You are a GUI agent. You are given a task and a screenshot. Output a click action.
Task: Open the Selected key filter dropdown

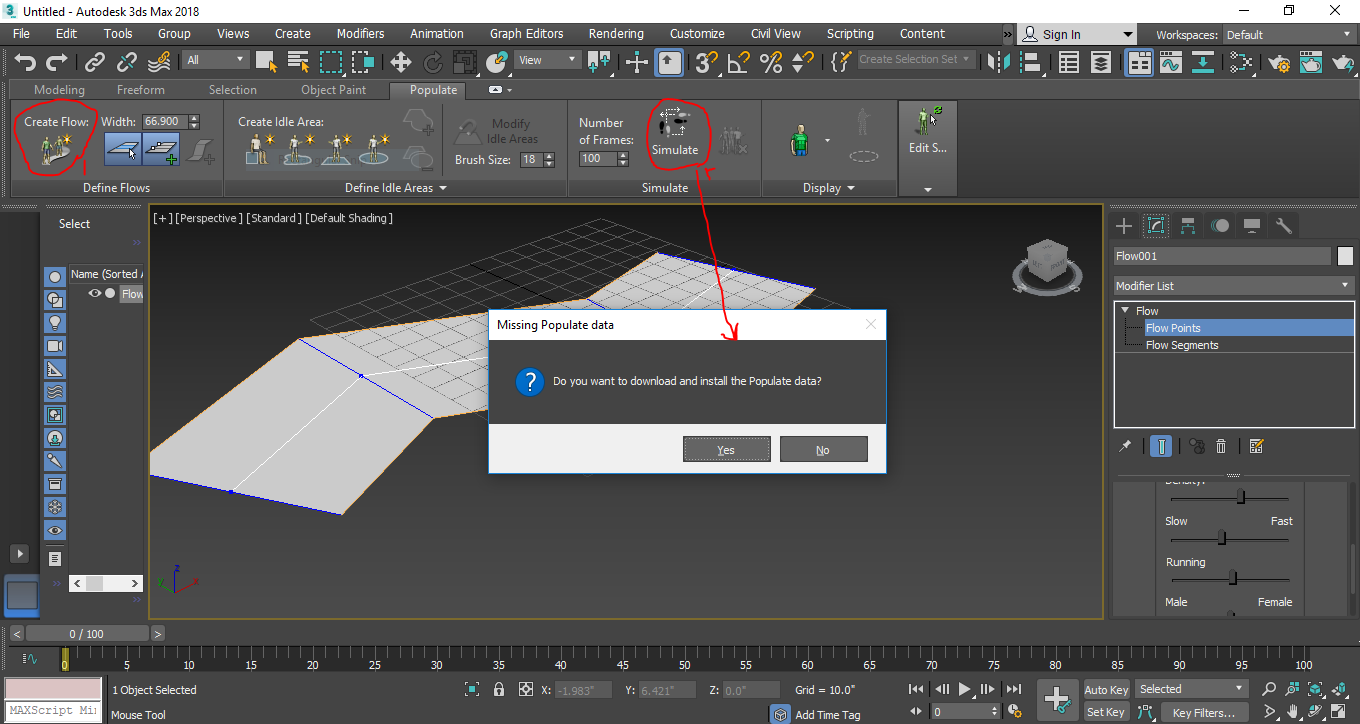click(x=1192, y=689)
